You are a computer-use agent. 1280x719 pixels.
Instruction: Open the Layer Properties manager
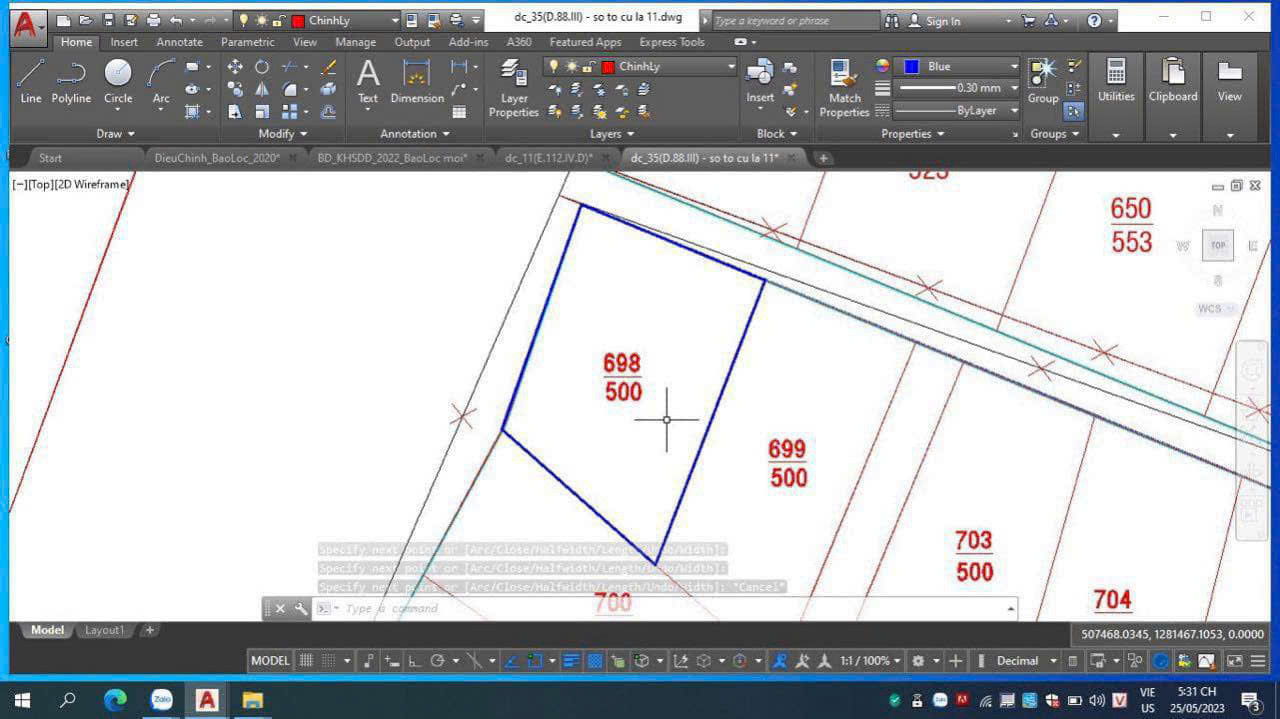coord(514,88)
